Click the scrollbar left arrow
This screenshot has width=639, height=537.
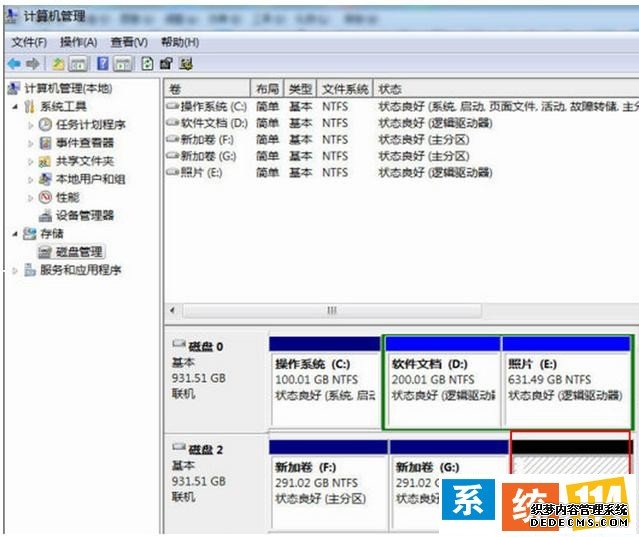click(x=172, y=310)
